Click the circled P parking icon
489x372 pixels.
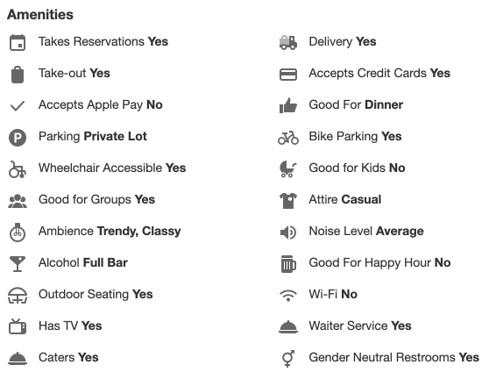point(17,137)
